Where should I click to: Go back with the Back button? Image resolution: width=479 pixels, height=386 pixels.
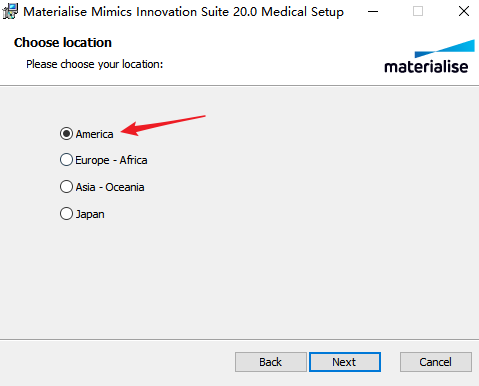point(271,362)
